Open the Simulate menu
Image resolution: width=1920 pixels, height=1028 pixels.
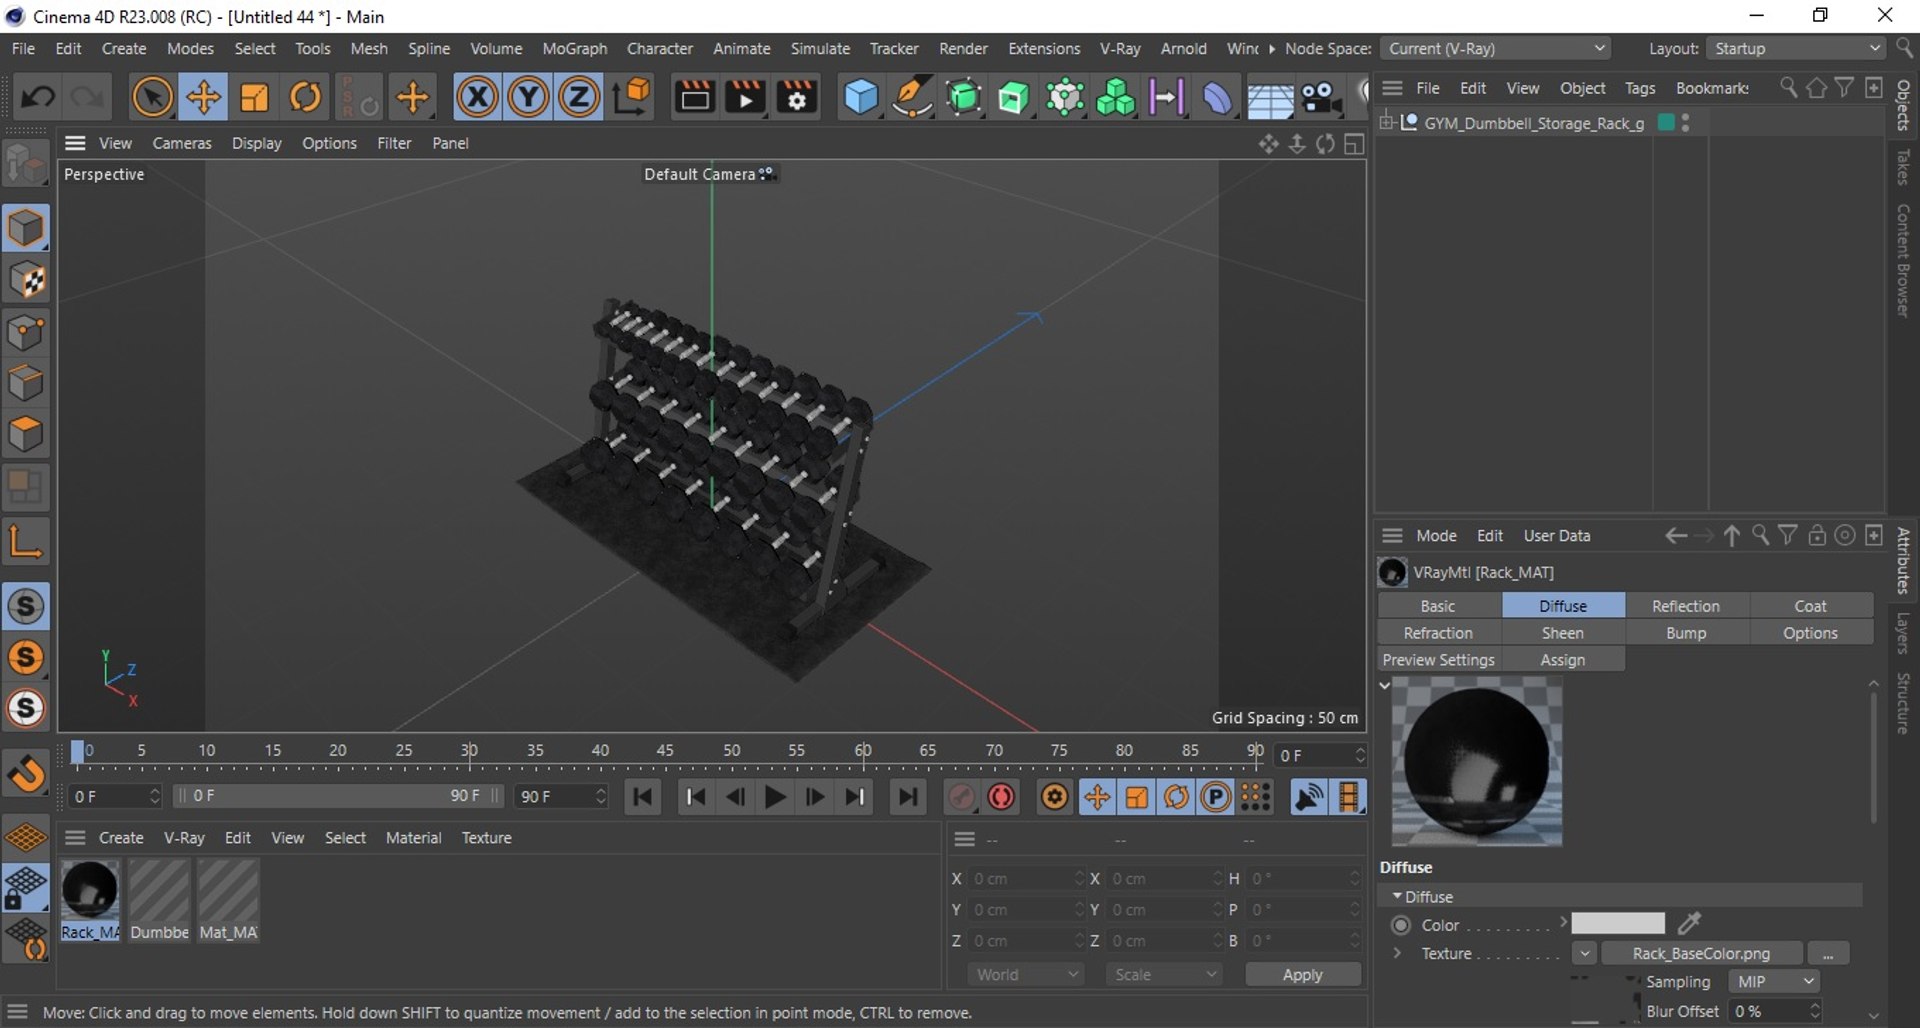(820, 48)
